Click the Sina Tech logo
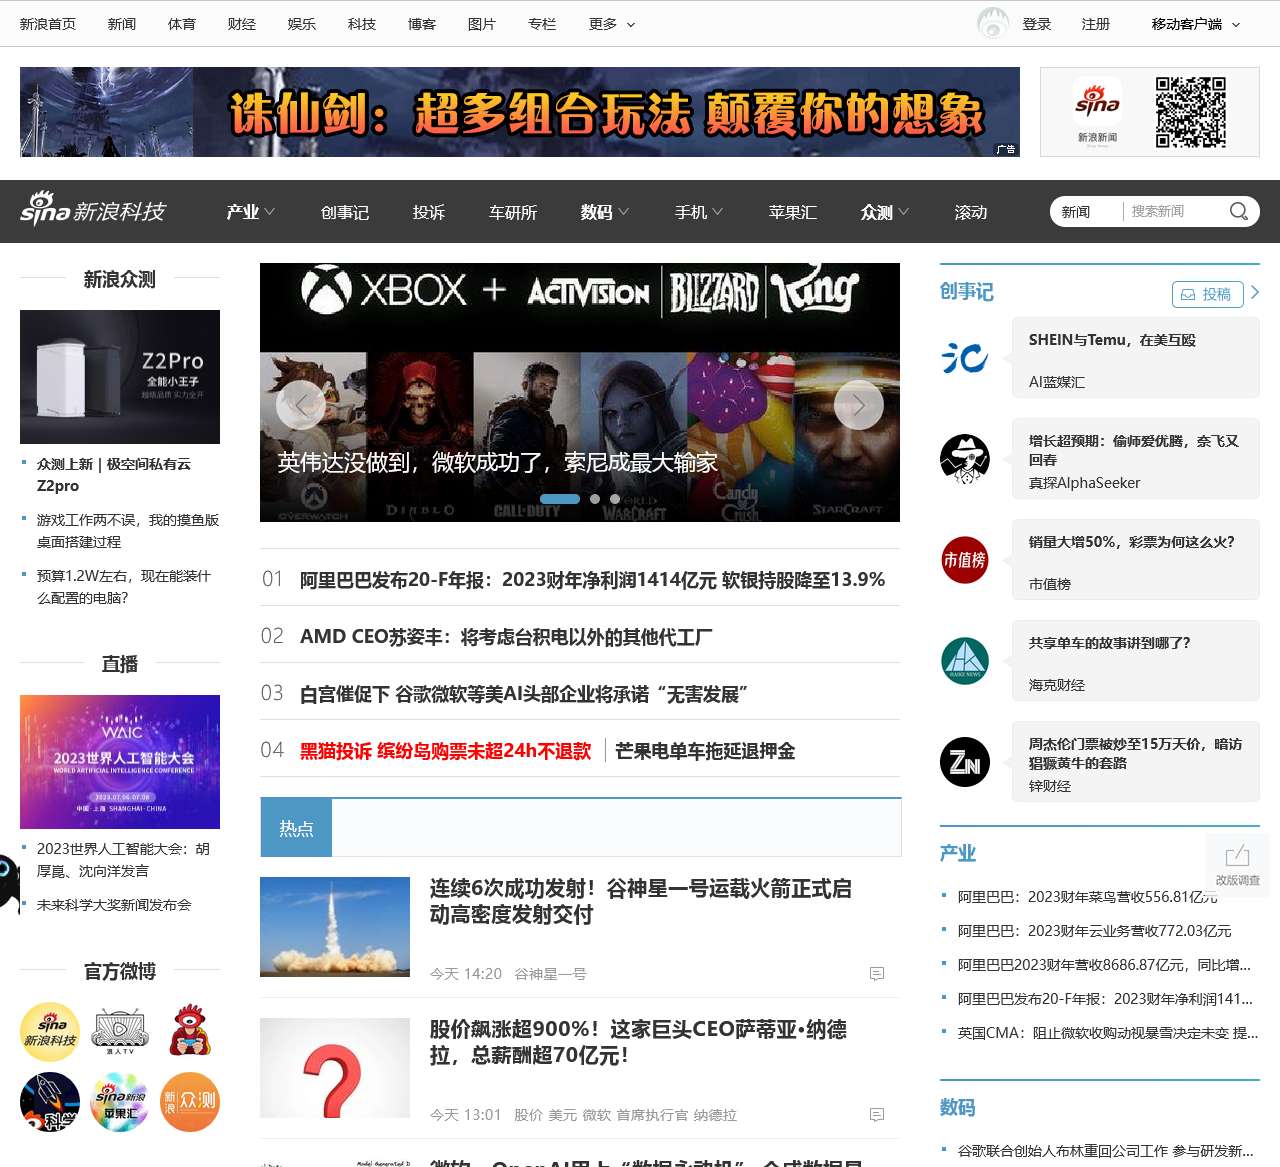 pyautogui.click(x=93, y=211)
